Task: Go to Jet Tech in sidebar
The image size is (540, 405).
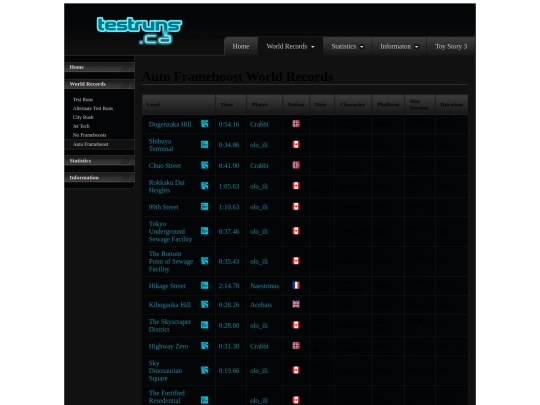Action: point(81,126)
